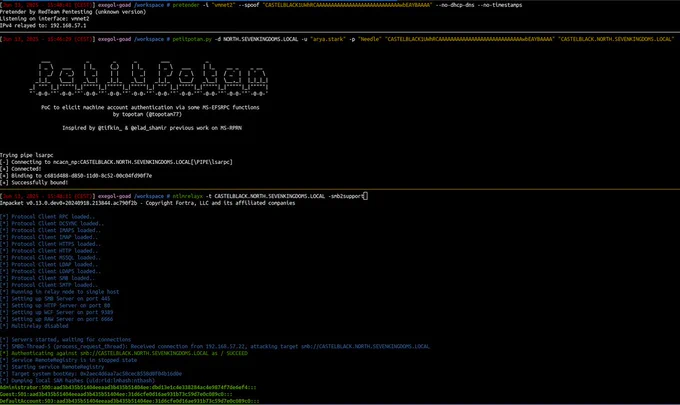Click the SMBD-Thread-5 received connection line
This screenshot has width=680, height=405.
pyautogui.click(x=215, y=346)
